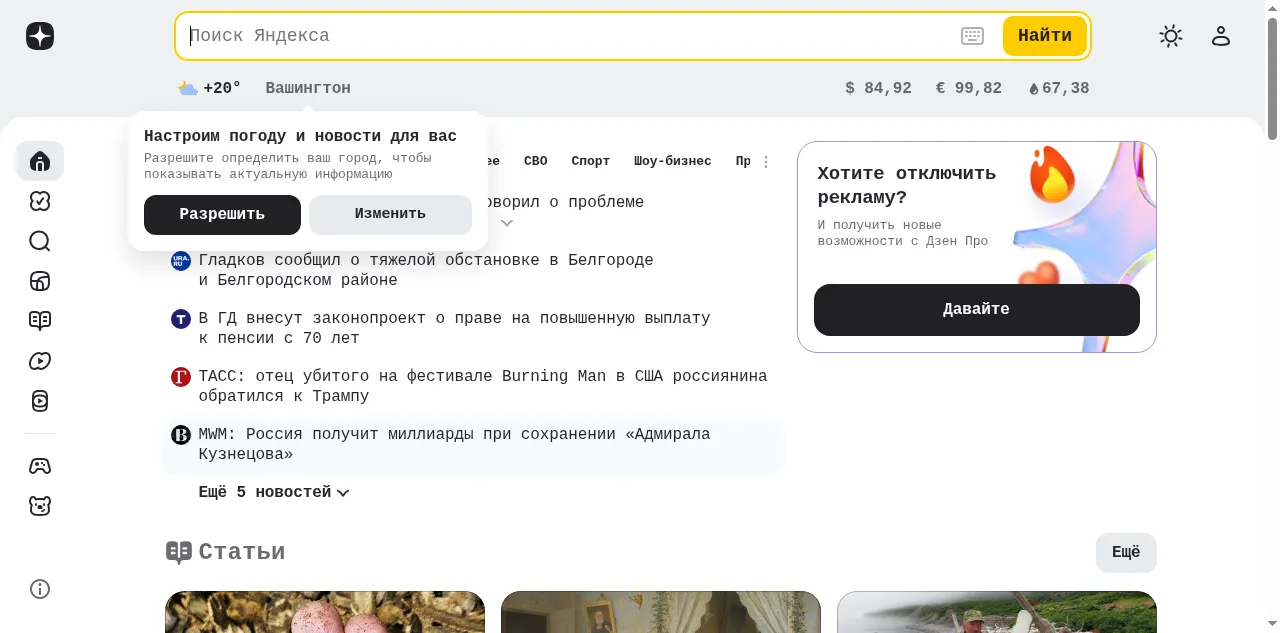This screenshot has height=633, width=1280.
Task: Open the on-screen keyboard icon
Action: (x=972, y=36)
